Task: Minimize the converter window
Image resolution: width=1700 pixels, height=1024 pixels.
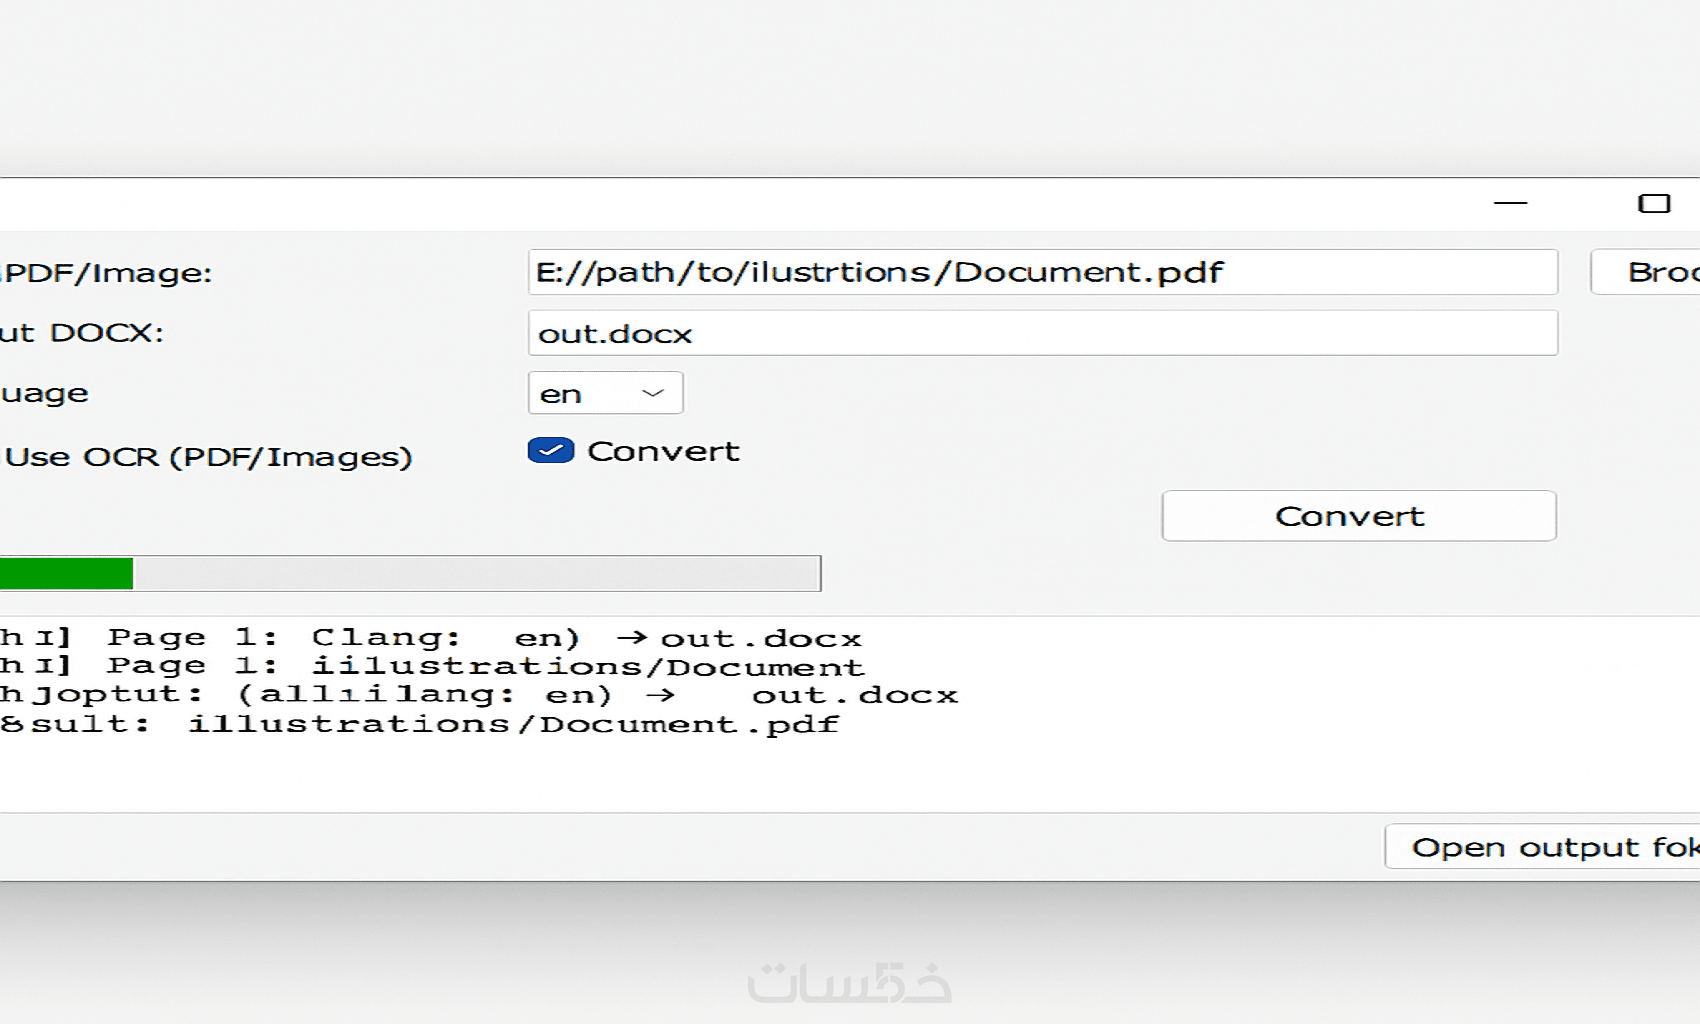Action: [x=1510, y=203]
